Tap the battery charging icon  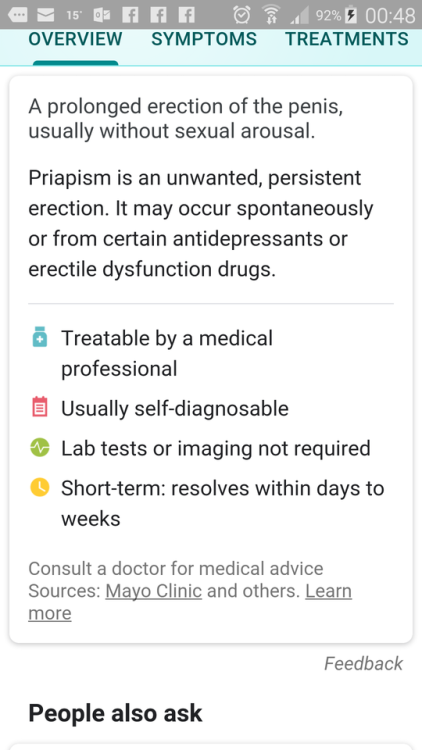pyautogui.click(x=352, y=15)
